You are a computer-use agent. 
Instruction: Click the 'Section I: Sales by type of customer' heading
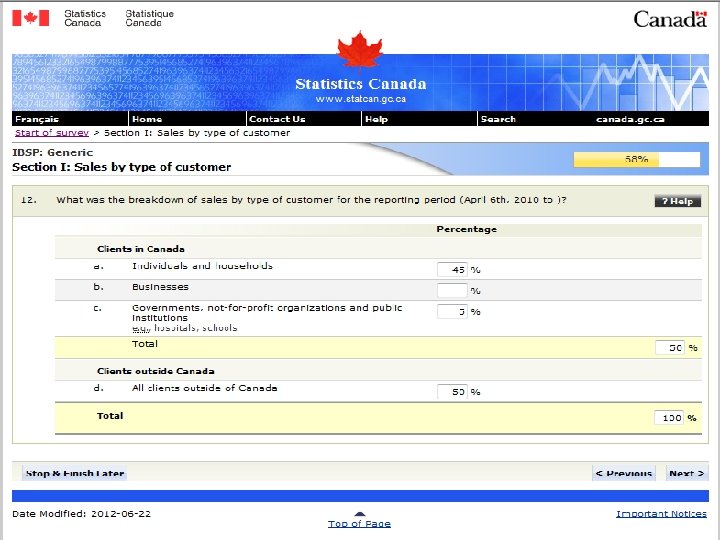coord(122,167)
